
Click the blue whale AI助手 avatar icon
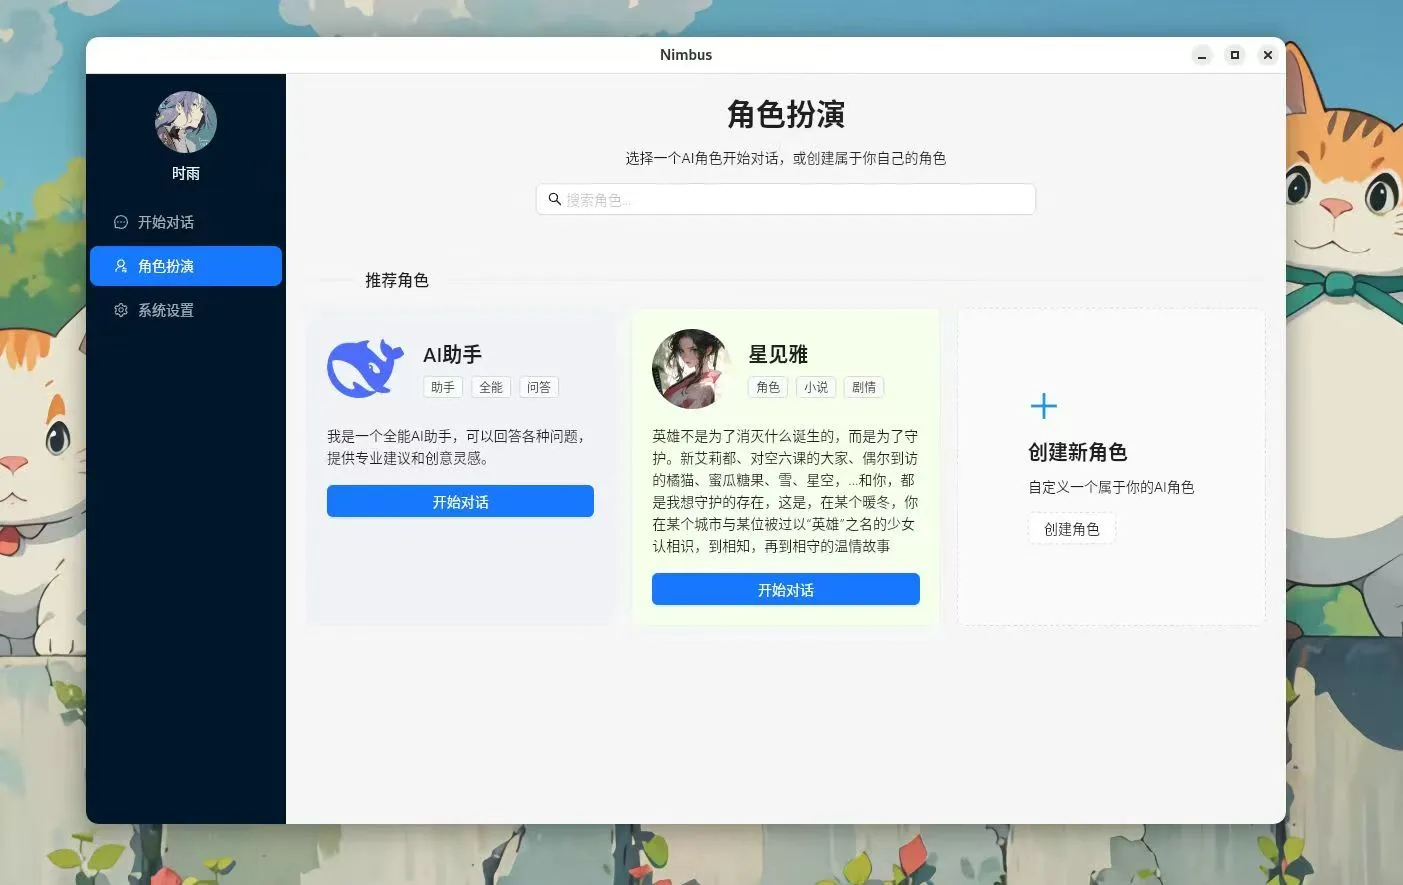pos(365,368)
